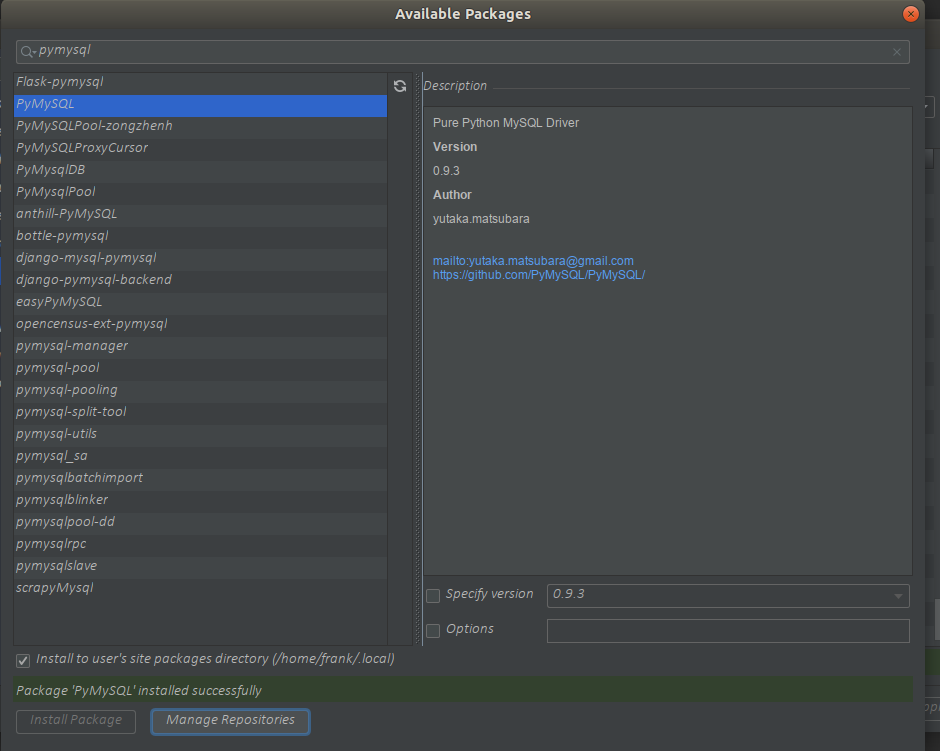Select PyMySQLProxyCursor package

point(200,150)
